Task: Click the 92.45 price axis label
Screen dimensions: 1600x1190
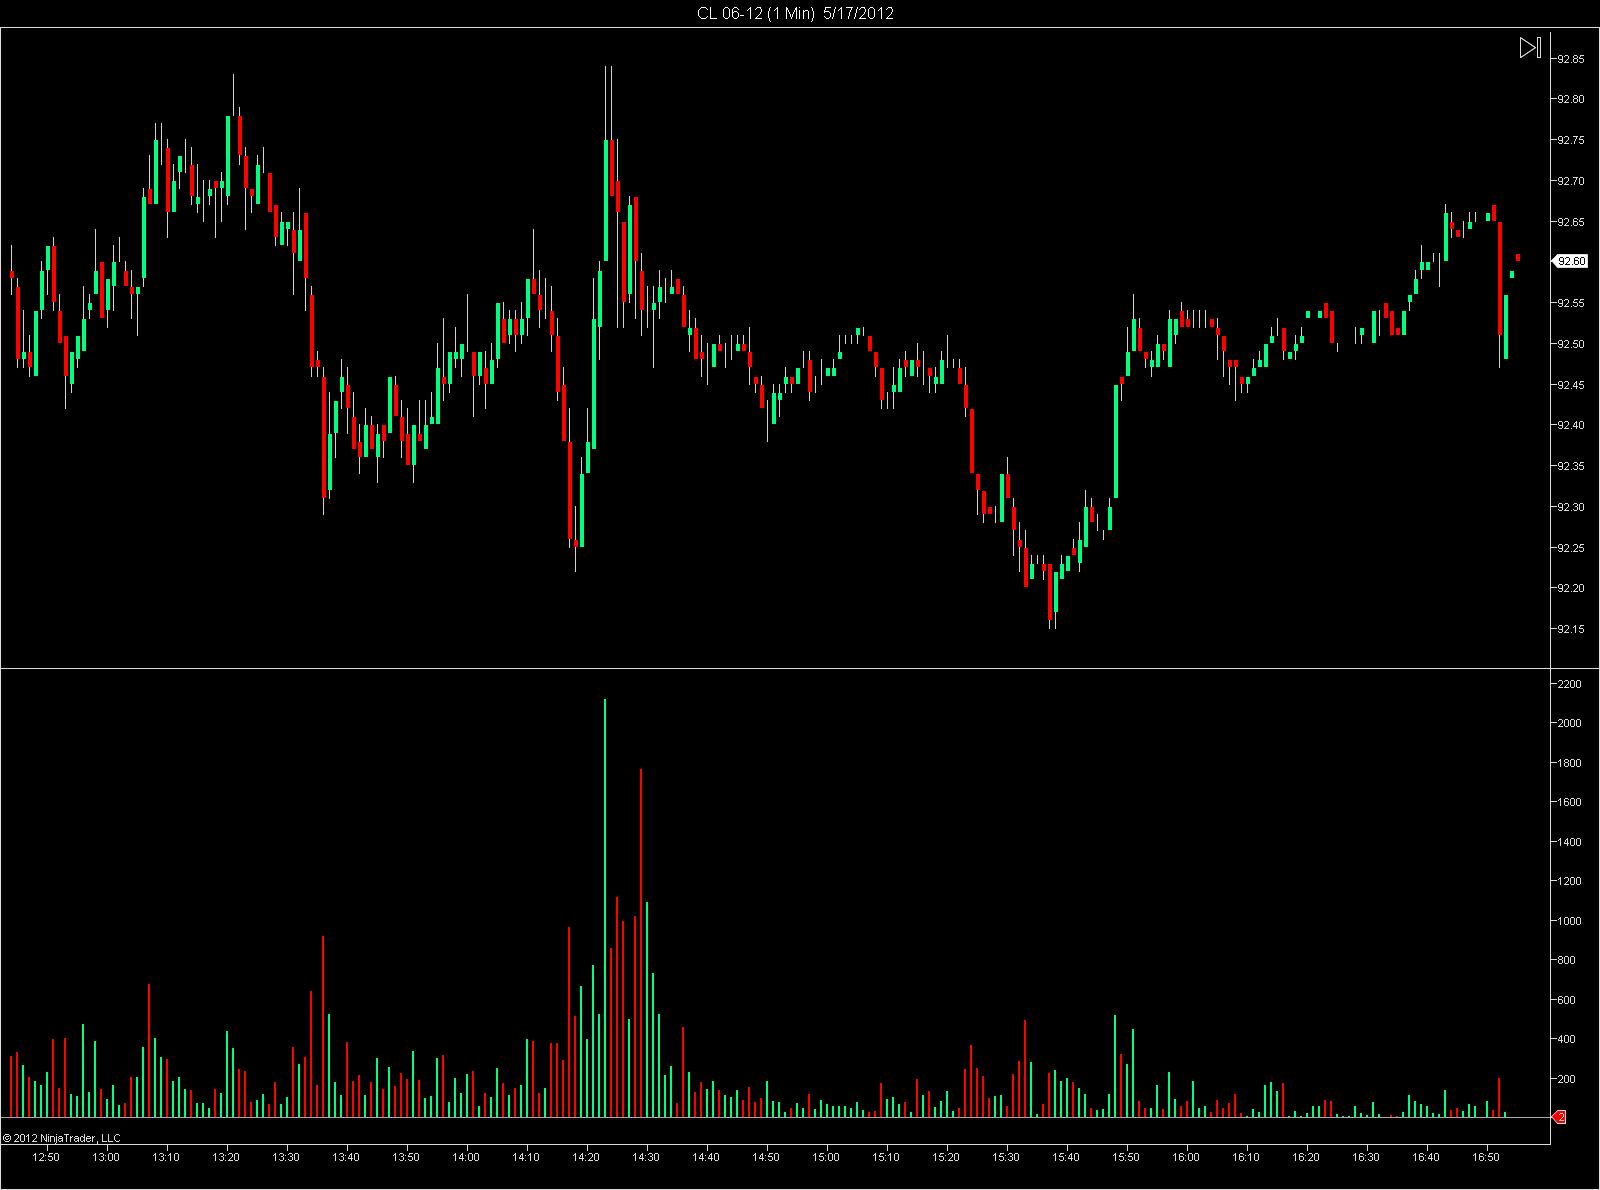Action: pos(1570,385)
